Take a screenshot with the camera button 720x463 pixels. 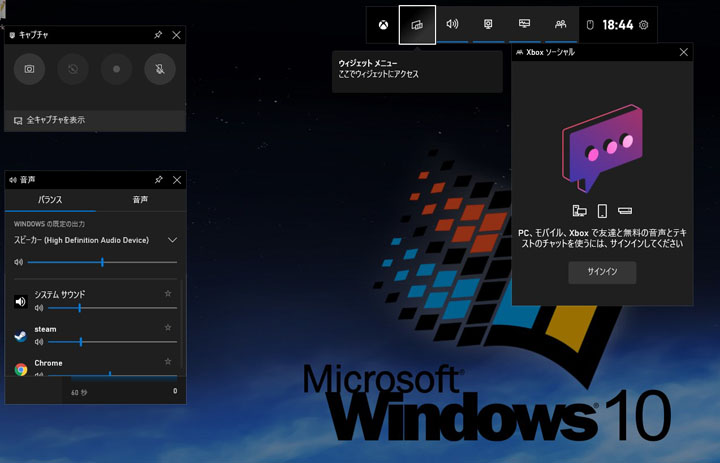(x=29, y=69)
